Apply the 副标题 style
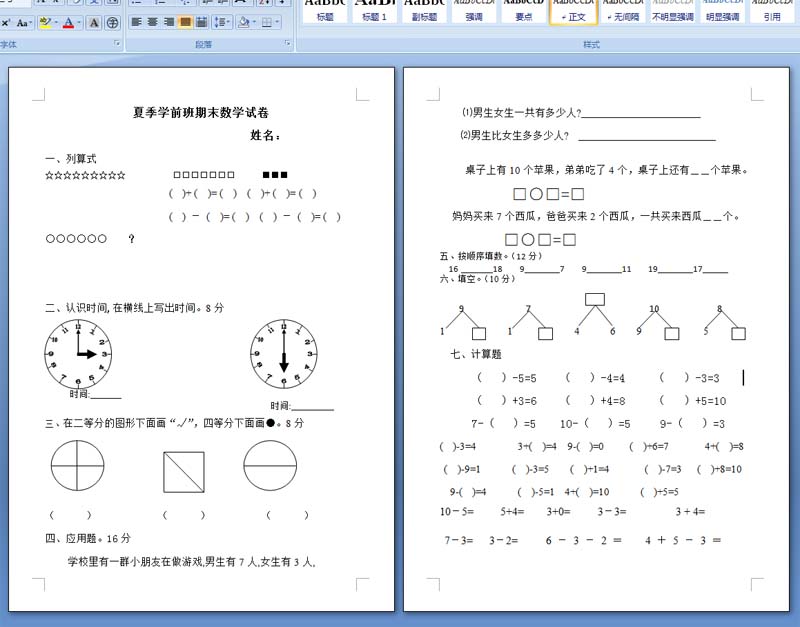 [x=424, y=11]
